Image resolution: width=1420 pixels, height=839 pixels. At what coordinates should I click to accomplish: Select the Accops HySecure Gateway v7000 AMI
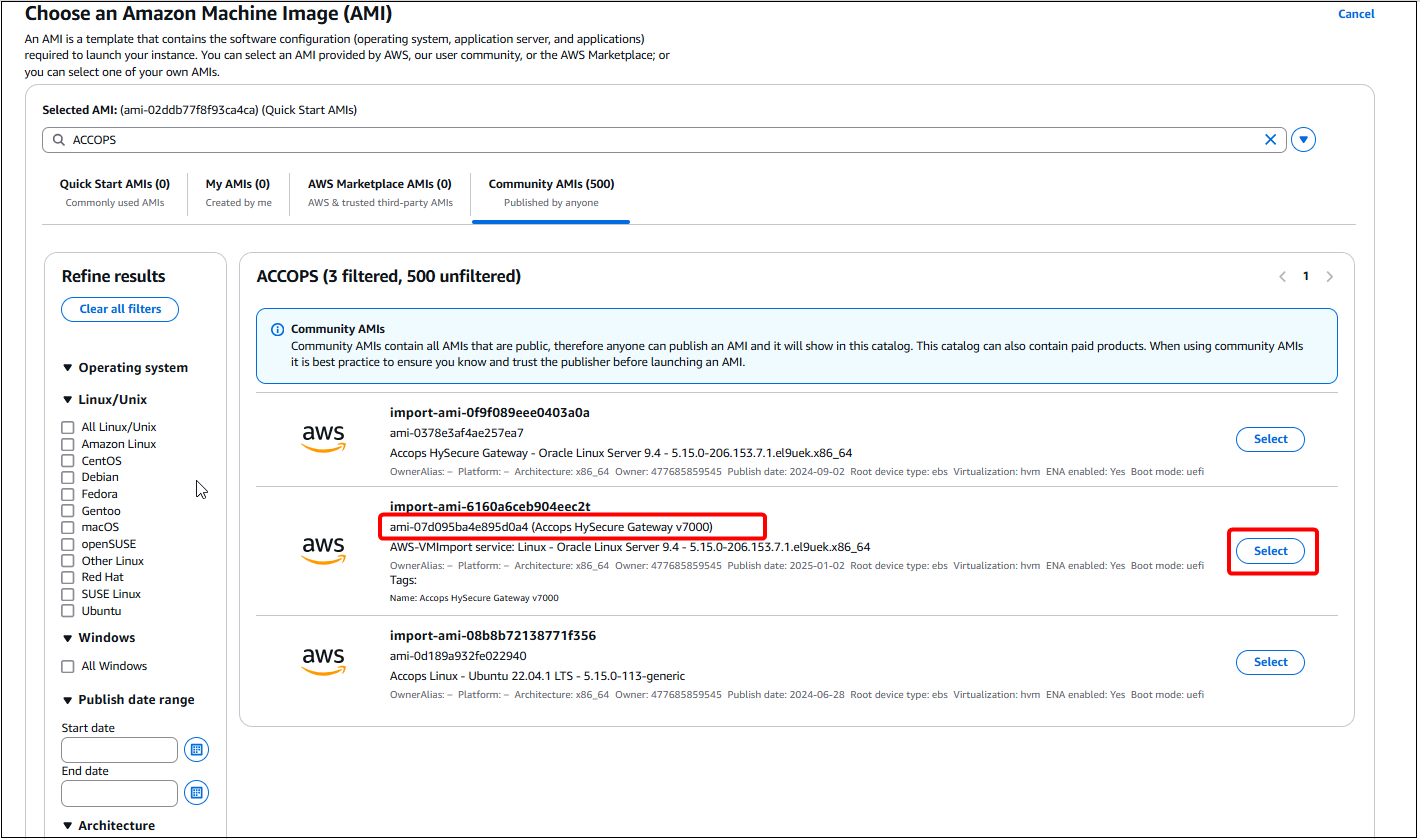(1270, 550)
